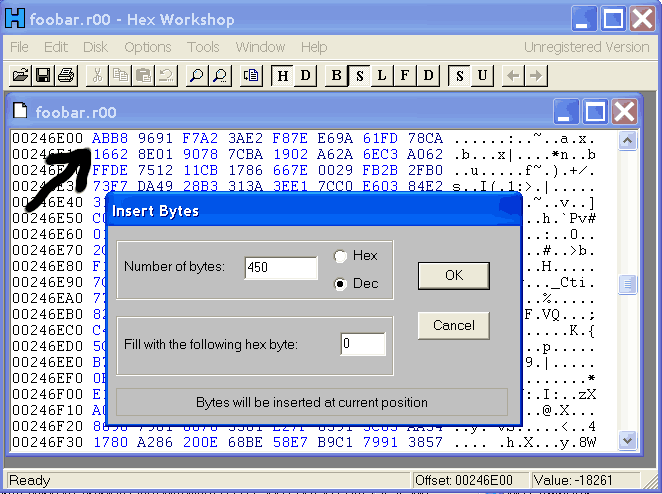The image size is (662, 494).
Task: Click the Value -18261 status bar field
Action: pyautogui.click(x=585, y=480)
